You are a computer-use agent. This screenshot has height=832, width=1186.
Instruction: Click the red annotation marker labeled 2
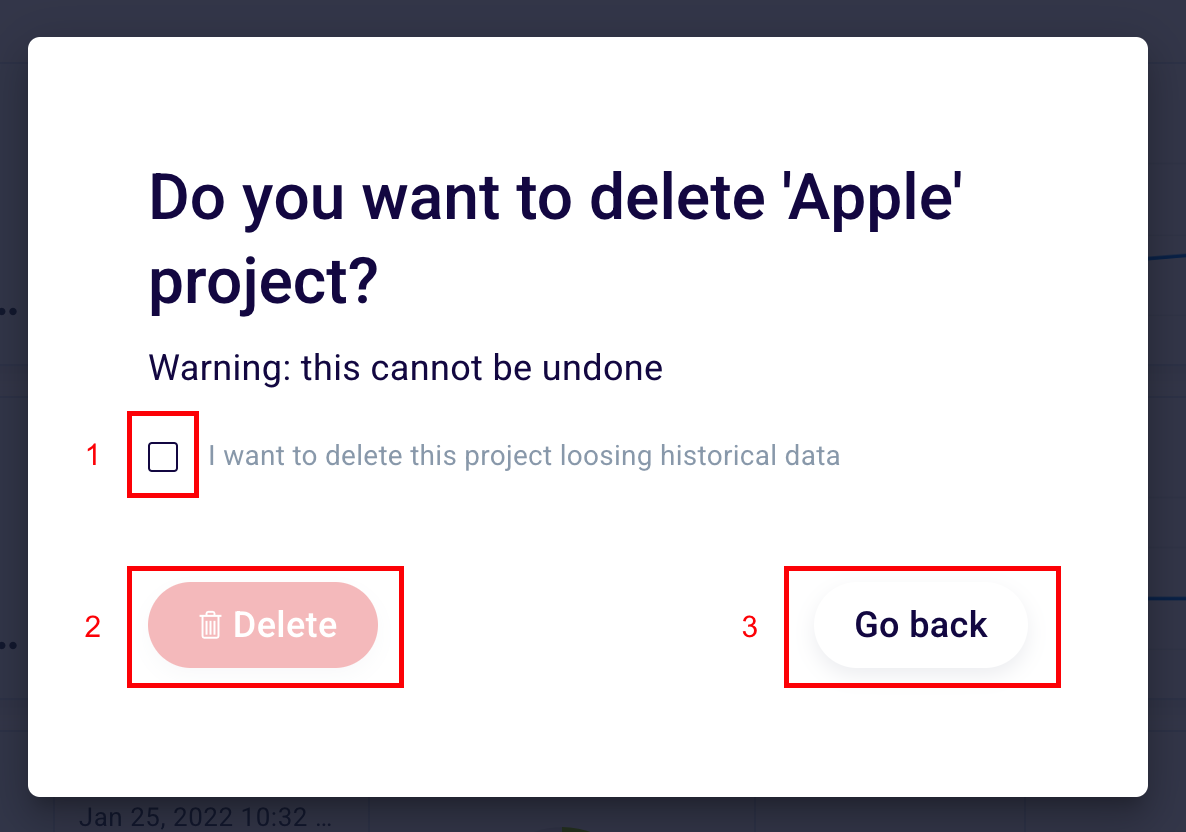92,628
